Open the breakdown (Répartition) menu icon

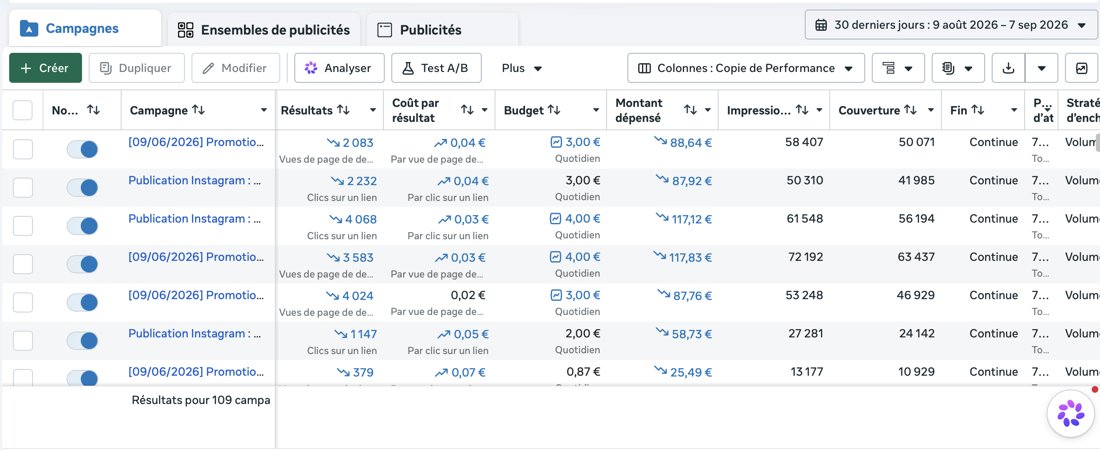pos(898,68)
